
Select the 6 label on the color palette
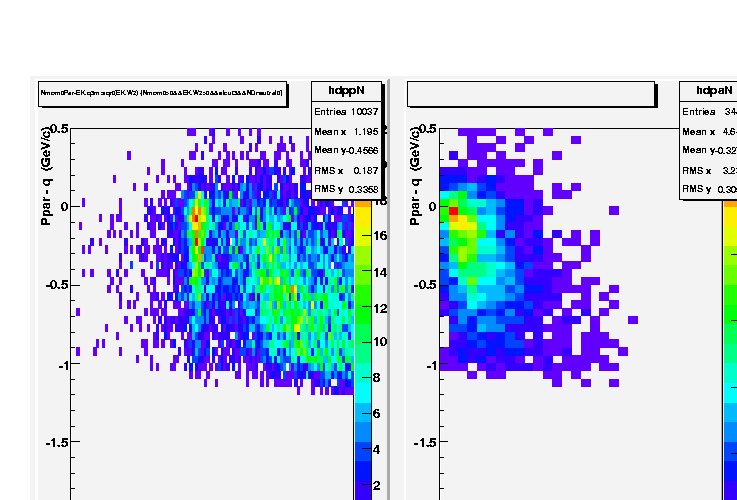(376, 414)
